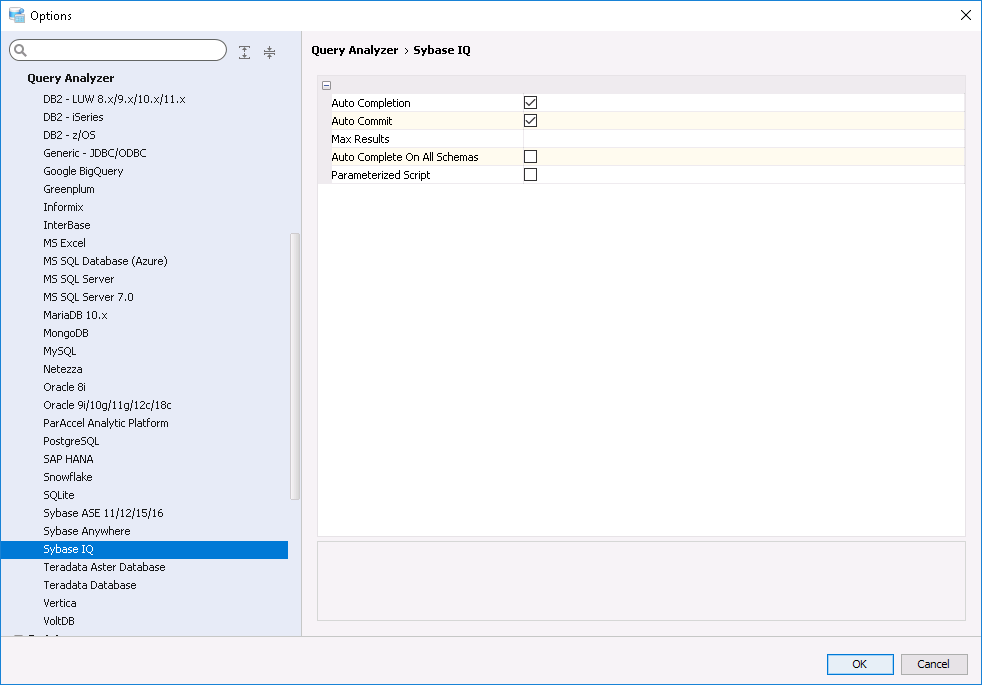Click the Options window app icon
Viewport: 982px width, 685px height.
click(x=16, y=15)
